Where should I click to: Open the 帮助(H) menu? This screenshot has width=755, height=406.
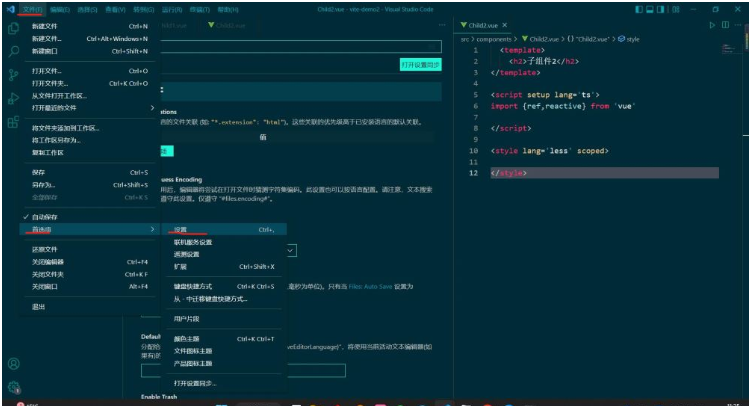tap(228, 9)
